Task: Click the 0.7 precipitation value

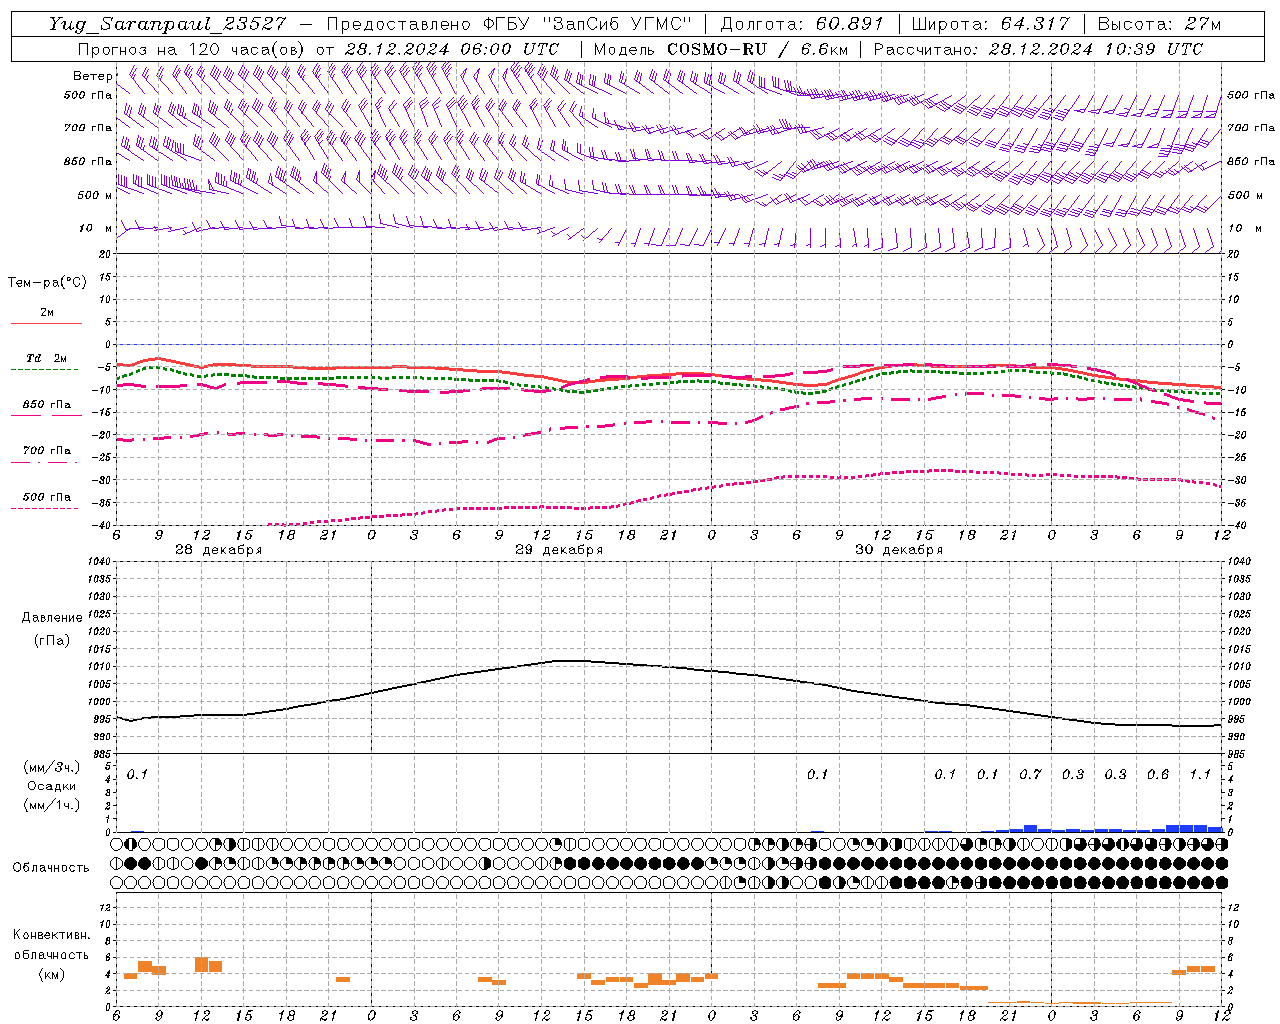Action: [x=1030, y=775]
